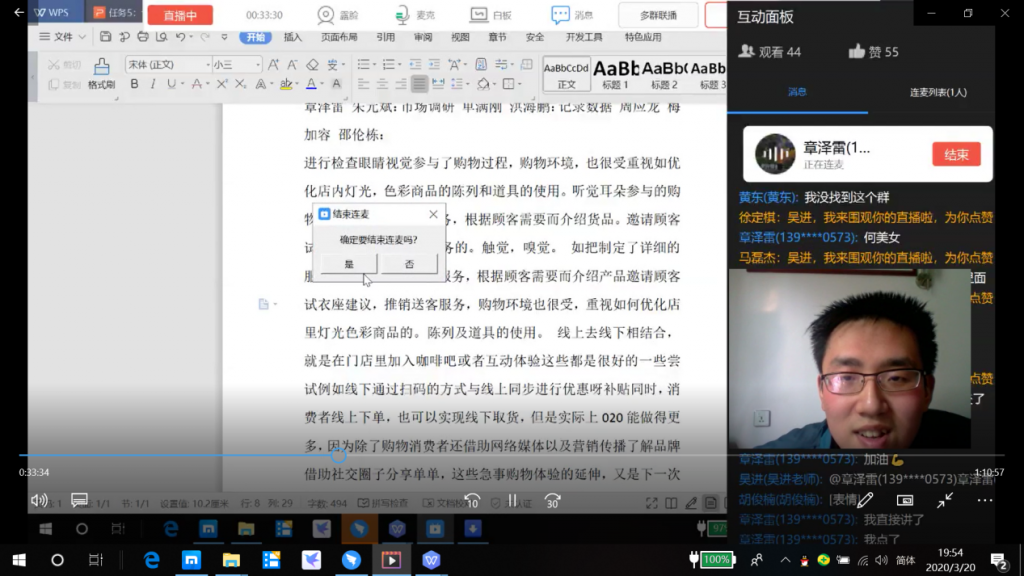Click the decrease indent icon
The height and width of the screenshot is (576, 1024).
coord(415,64)
